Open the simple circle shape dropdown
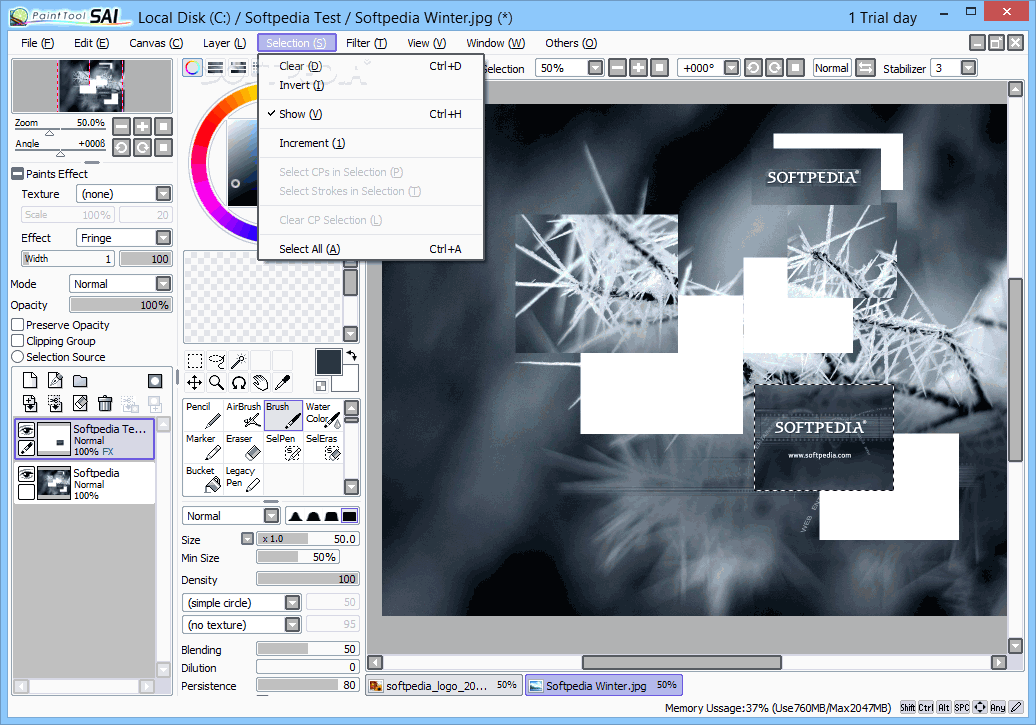The height and width of the screenshot is (725, 1036). [x=292, y=603]
